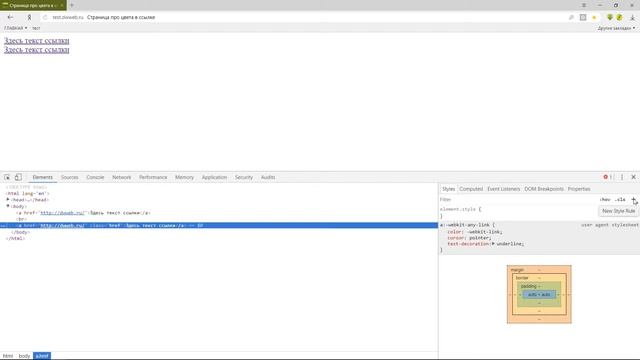The width and height of the screenshot is (640, 360).
Task: Close the DevTools panel with X
Action: click(633, 177)
